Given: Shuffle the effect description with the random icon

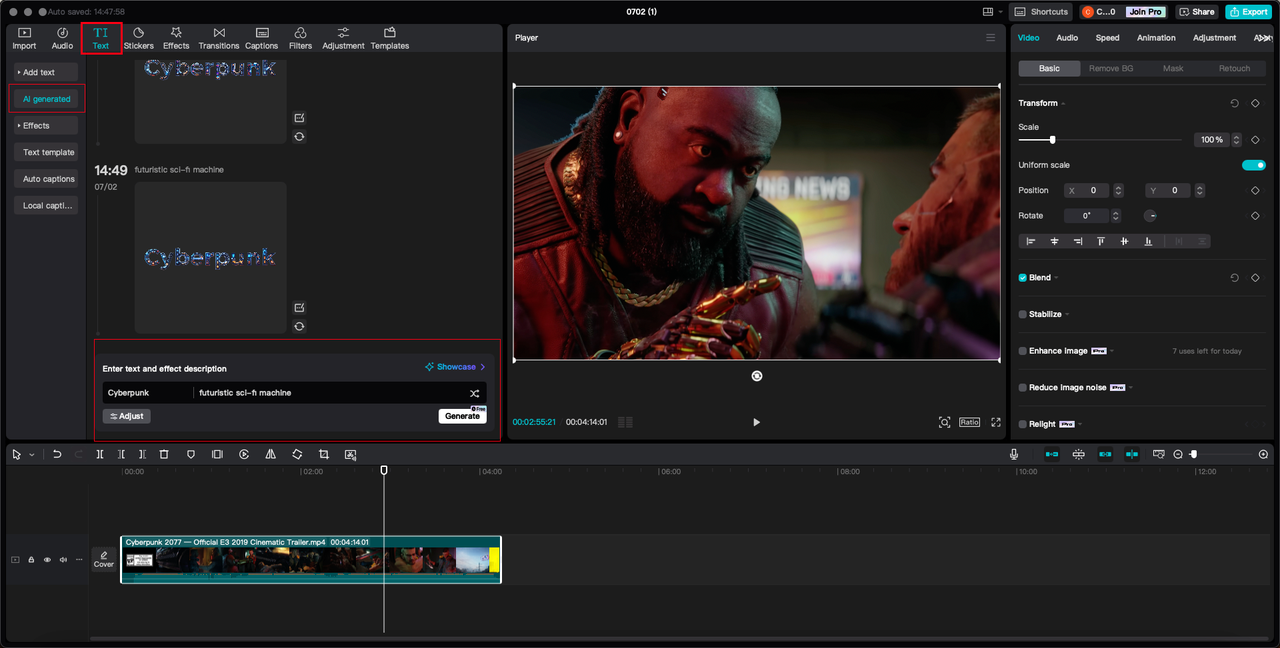Looking at the screenshot, I should pos(475,393).
